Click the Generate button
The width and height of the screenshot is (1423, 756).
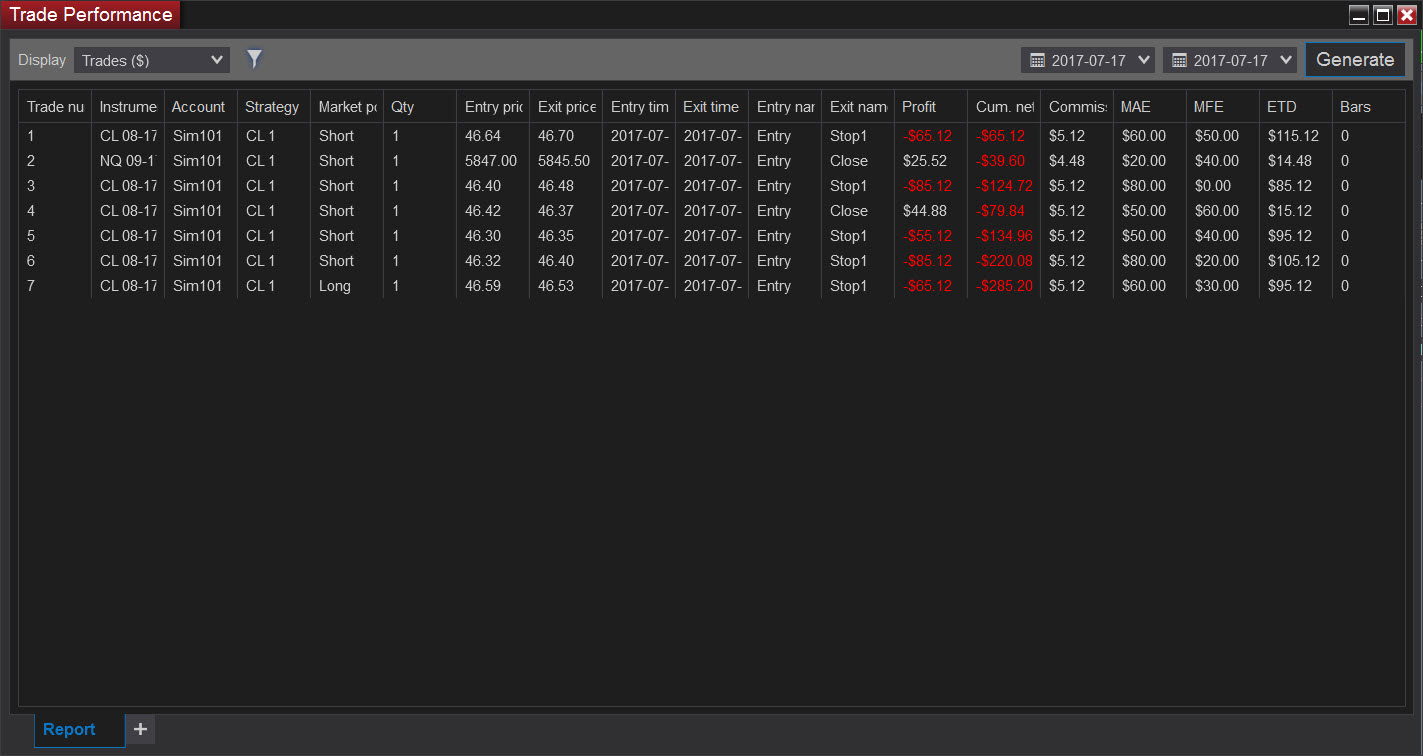pyautogui.click(x=1355, y=59)
